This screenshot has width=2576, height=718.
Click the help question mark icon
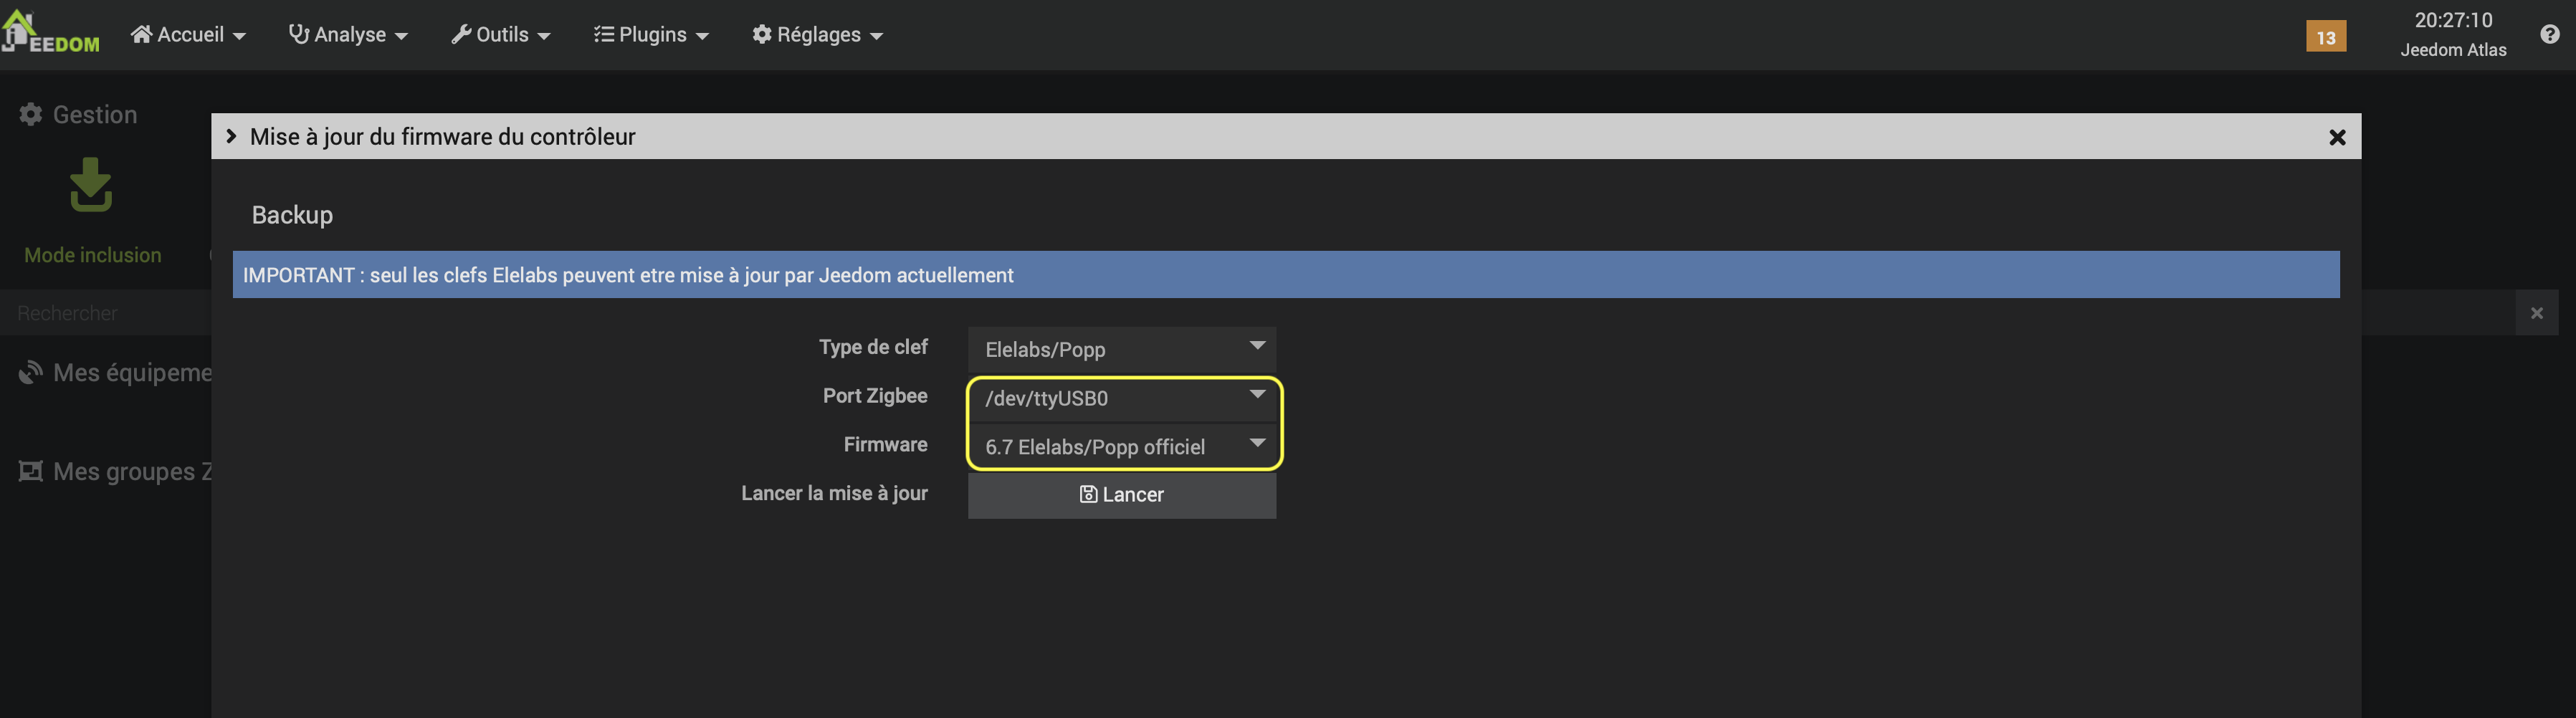pyautogui.click(x=2549, y=35)
